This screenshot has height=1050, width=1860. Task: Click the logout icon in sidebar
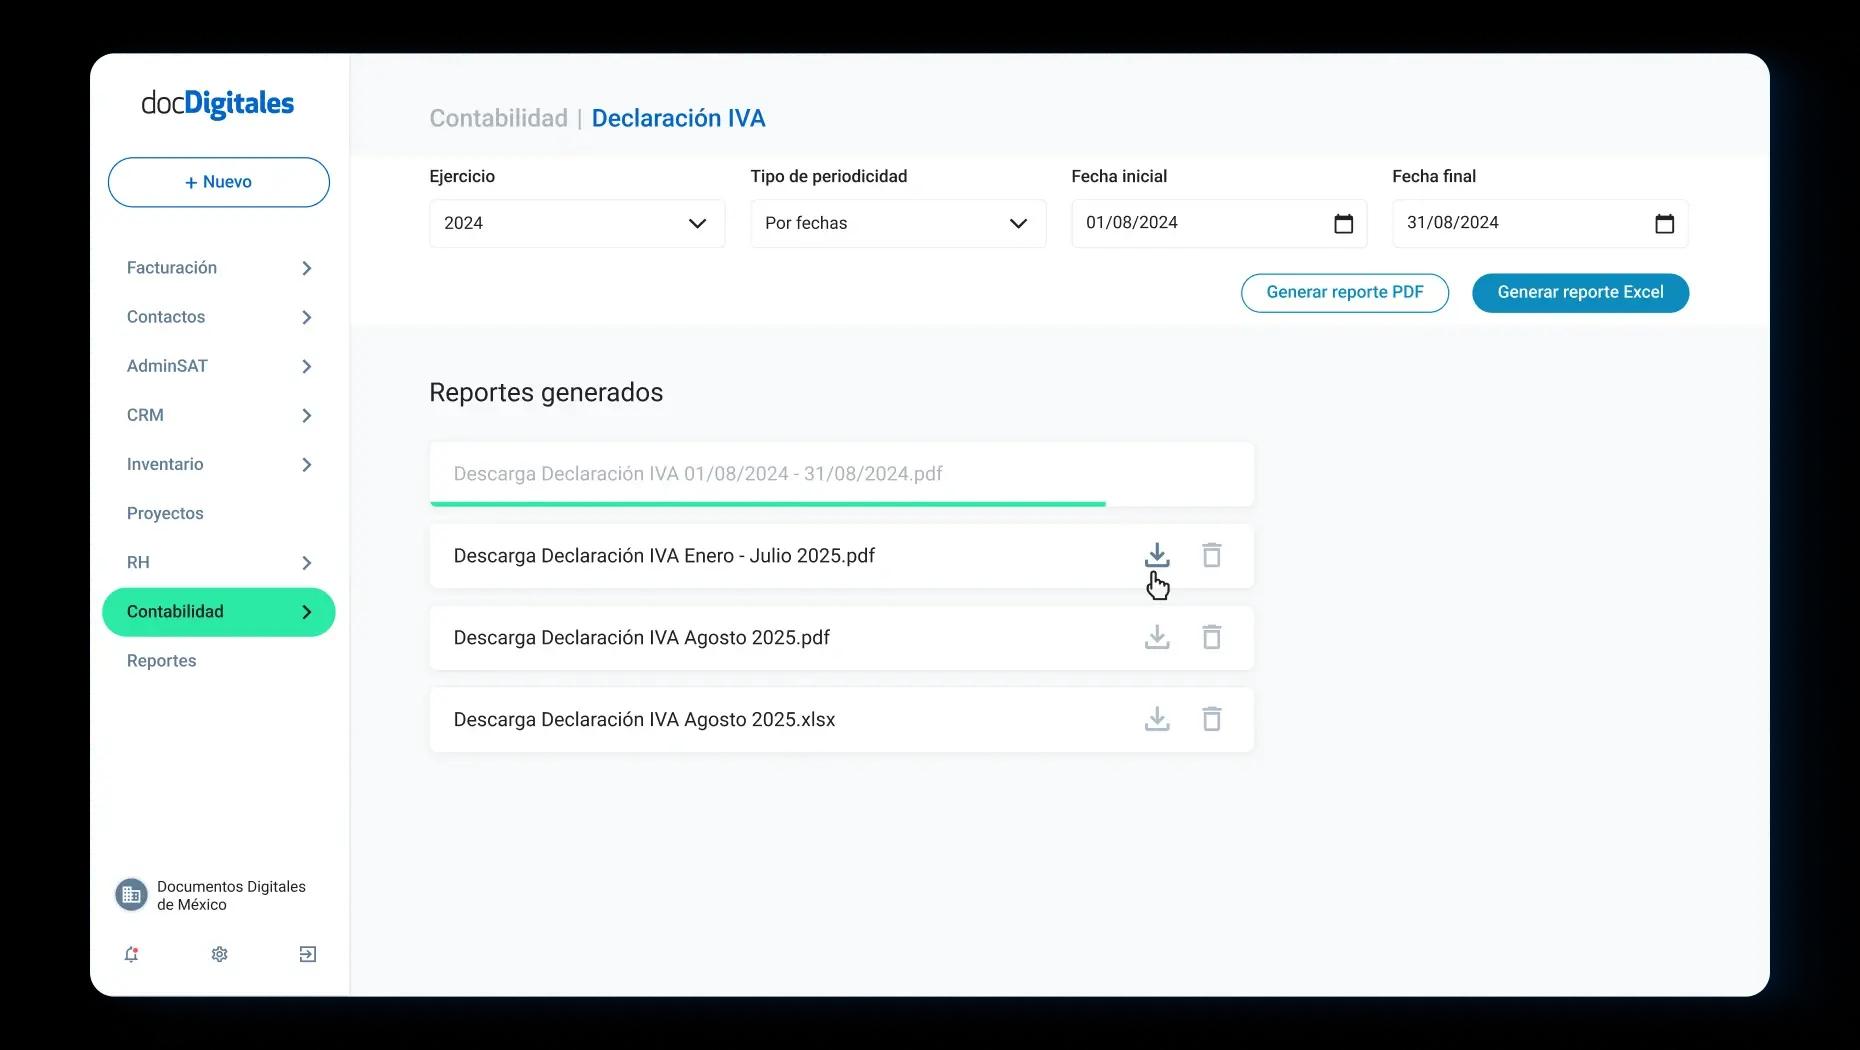pyautogui.click(x=308, y=954)
